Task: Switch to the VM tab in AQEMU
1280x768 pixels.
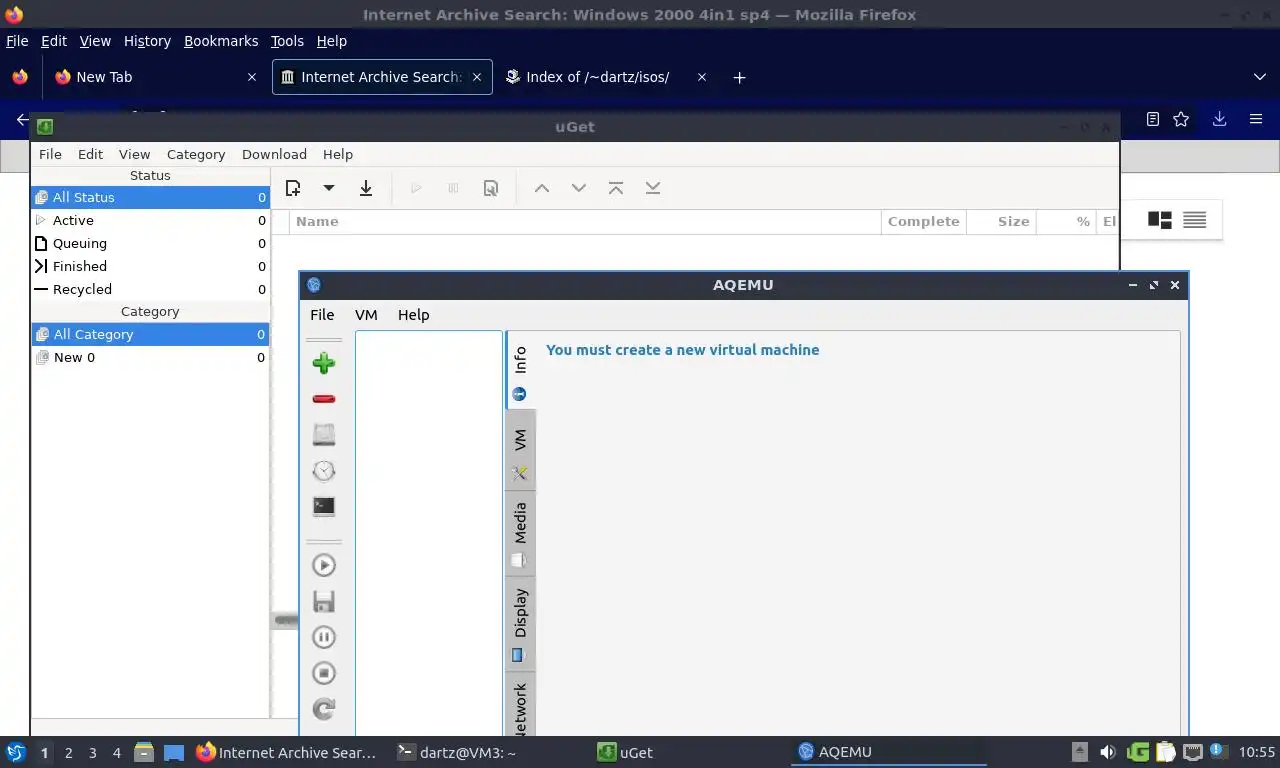Action: pyautogui.click(x=520, y=450)
